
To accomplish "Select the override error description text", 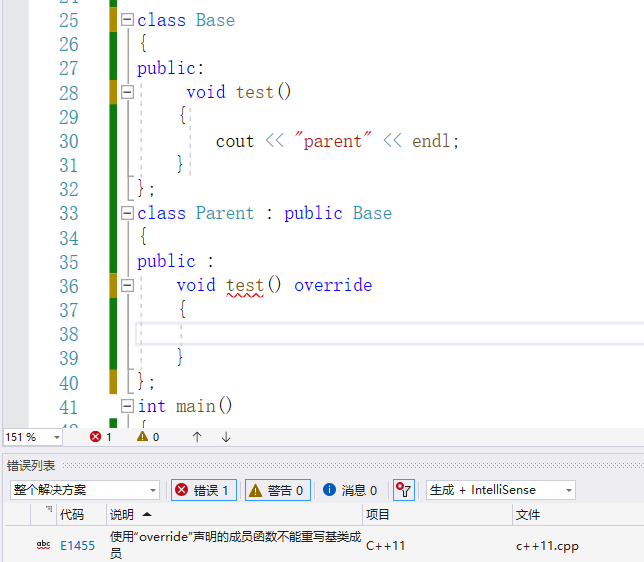I will [235, 545].
